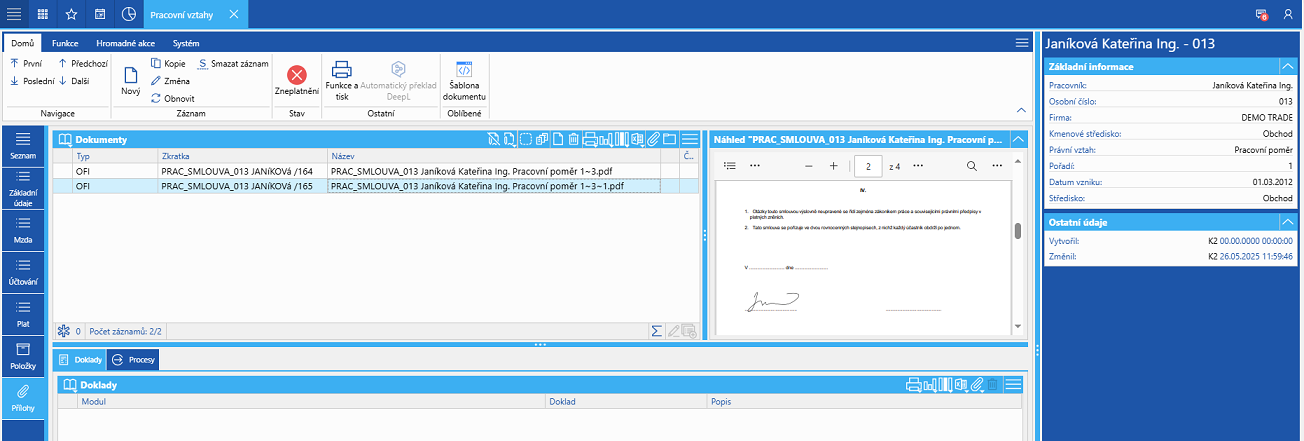
Task: Collapse the Základní informace section
Action: tap(1289, 67)
